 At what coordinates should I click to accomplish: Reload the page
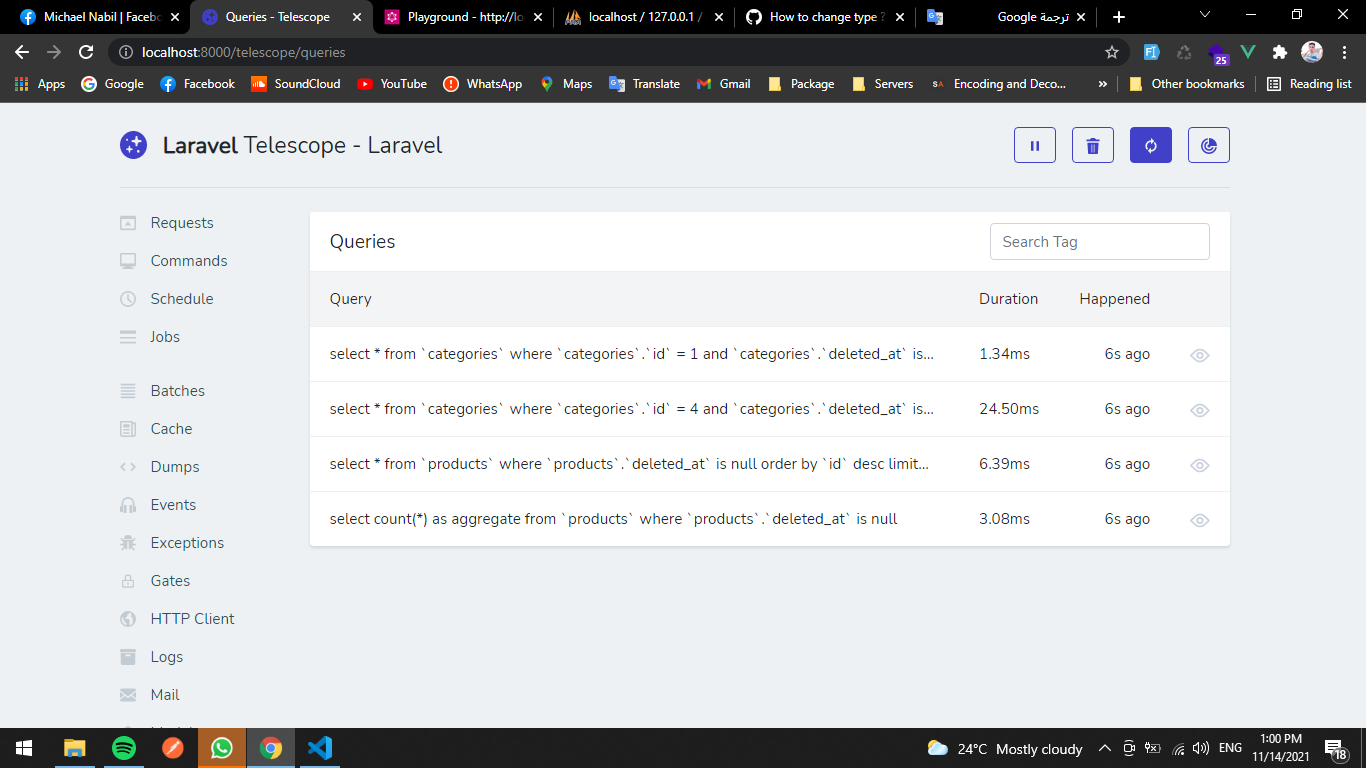[86, 52]
